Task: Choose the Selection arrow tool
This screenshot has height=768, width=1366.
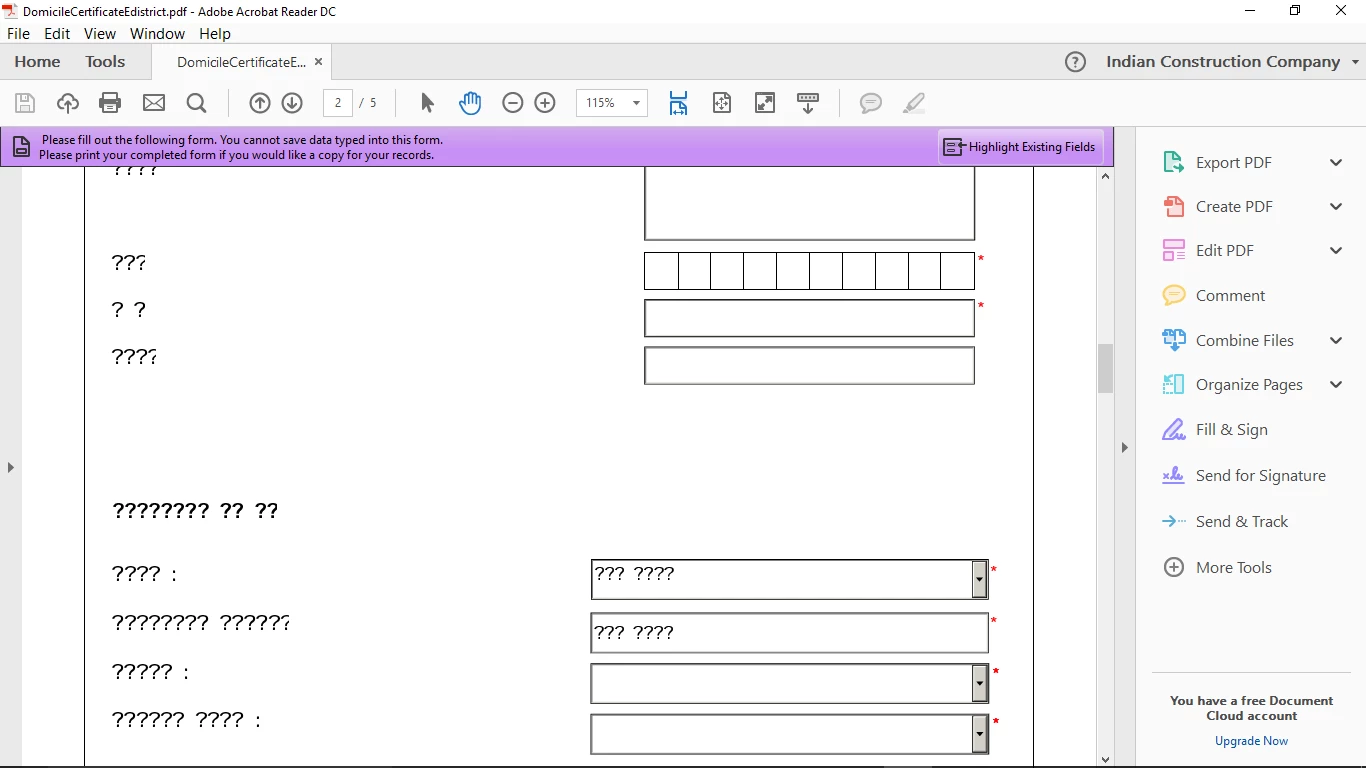Action: [427, 103]
